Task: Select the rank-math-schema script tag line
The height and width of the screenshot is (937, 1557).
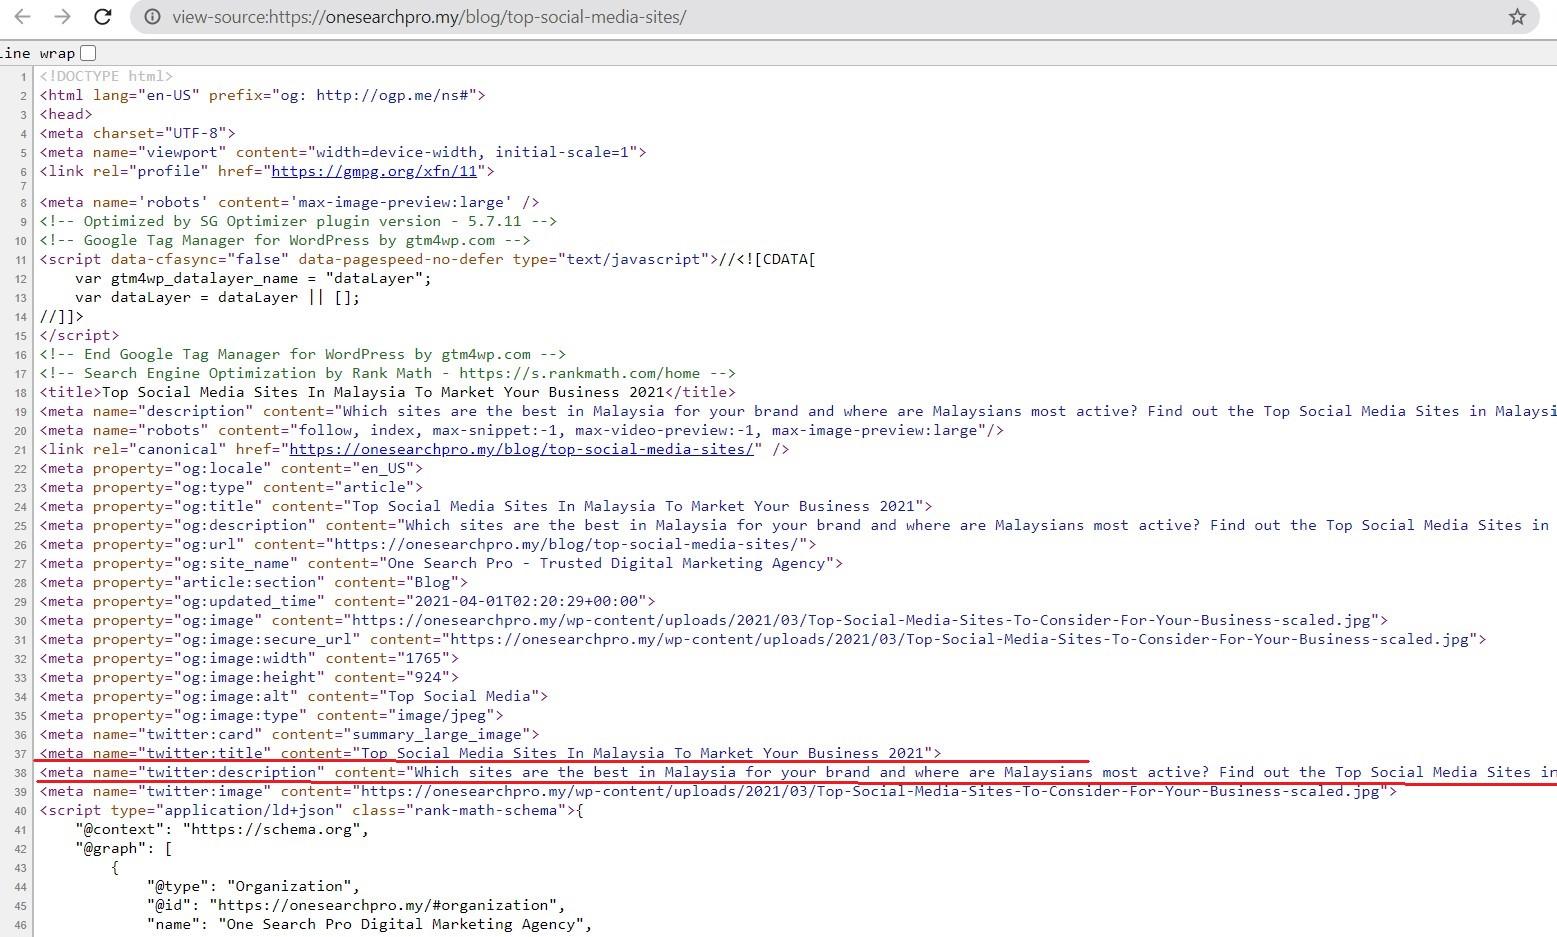Action: point(312,810)
